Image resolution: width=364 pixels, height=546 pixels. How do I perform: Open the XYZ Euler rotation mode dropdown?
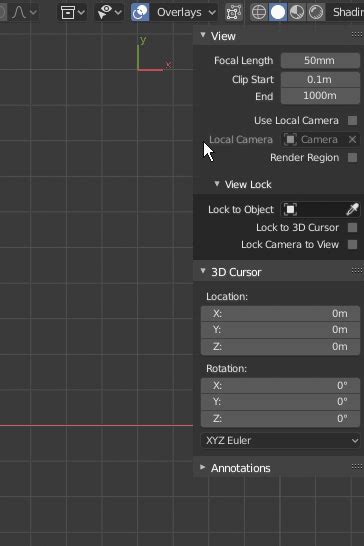tap(280, 440)
